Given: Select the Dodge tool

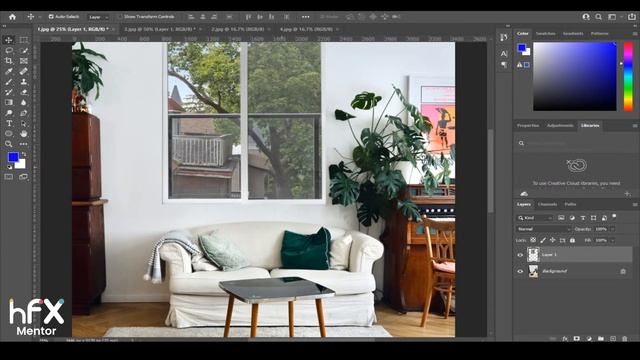Looking at the screenshot, I should (x=9, y=113).
